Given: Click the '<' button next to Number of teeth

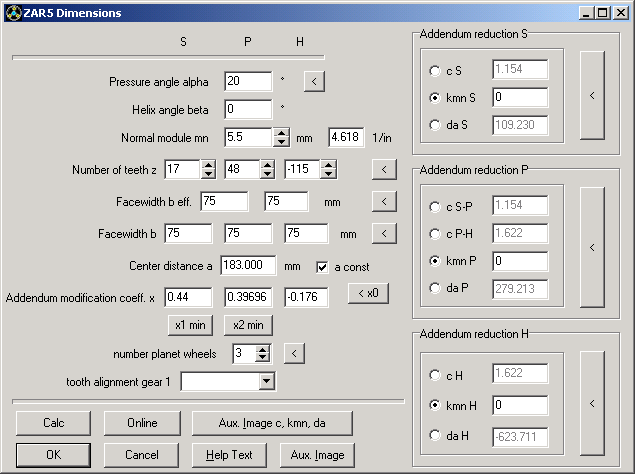Looking at the screenshot, I should pos(383,169).
